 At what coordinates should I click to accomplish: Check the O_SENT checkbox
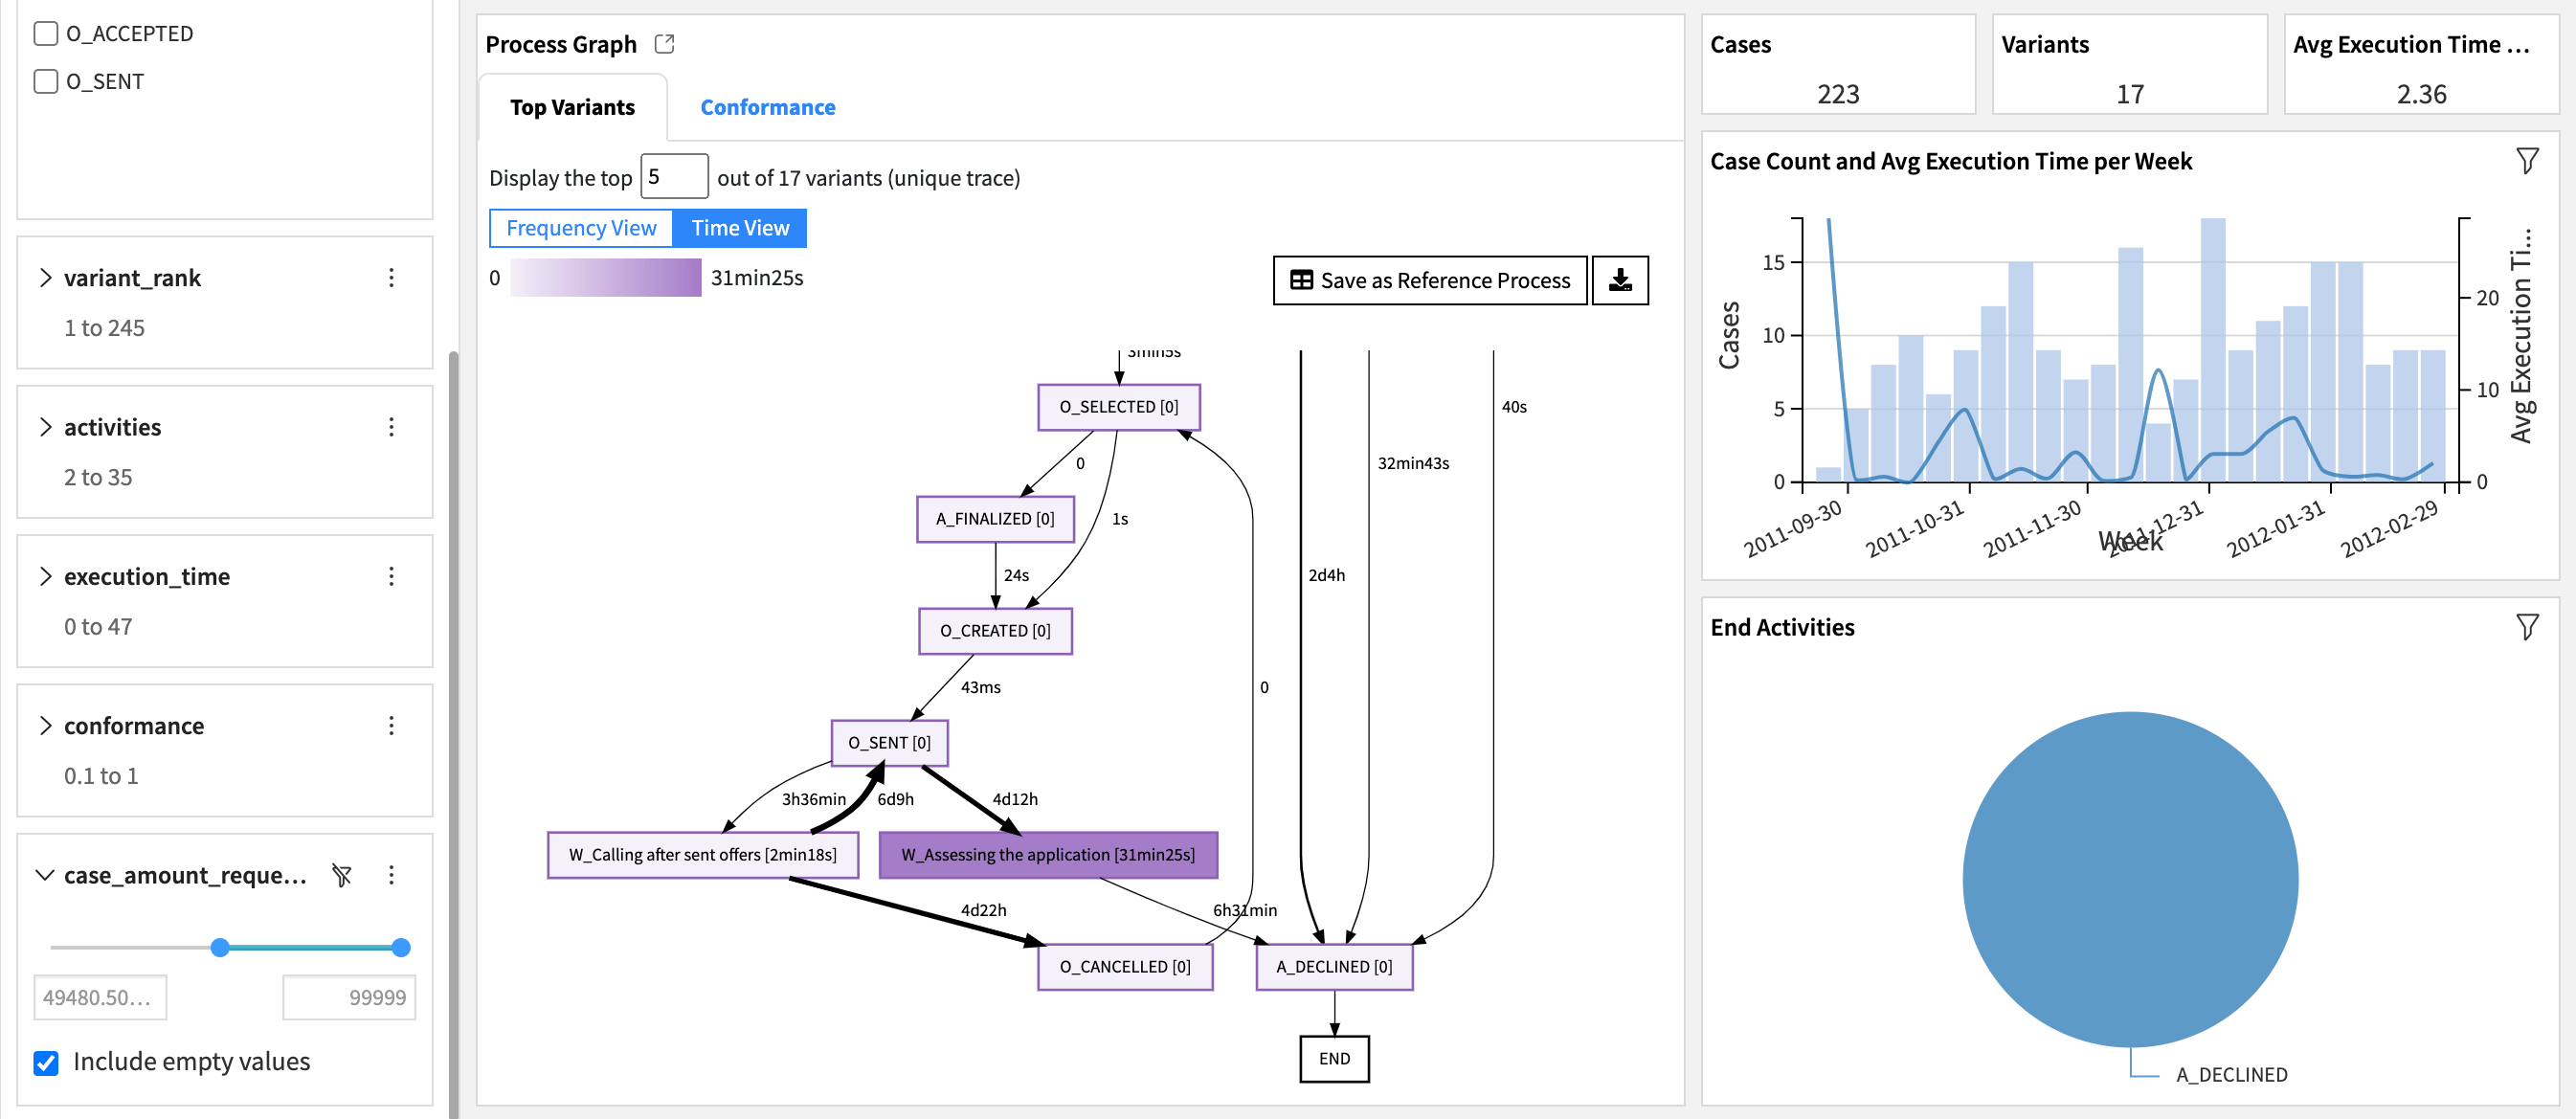point(44,81)
